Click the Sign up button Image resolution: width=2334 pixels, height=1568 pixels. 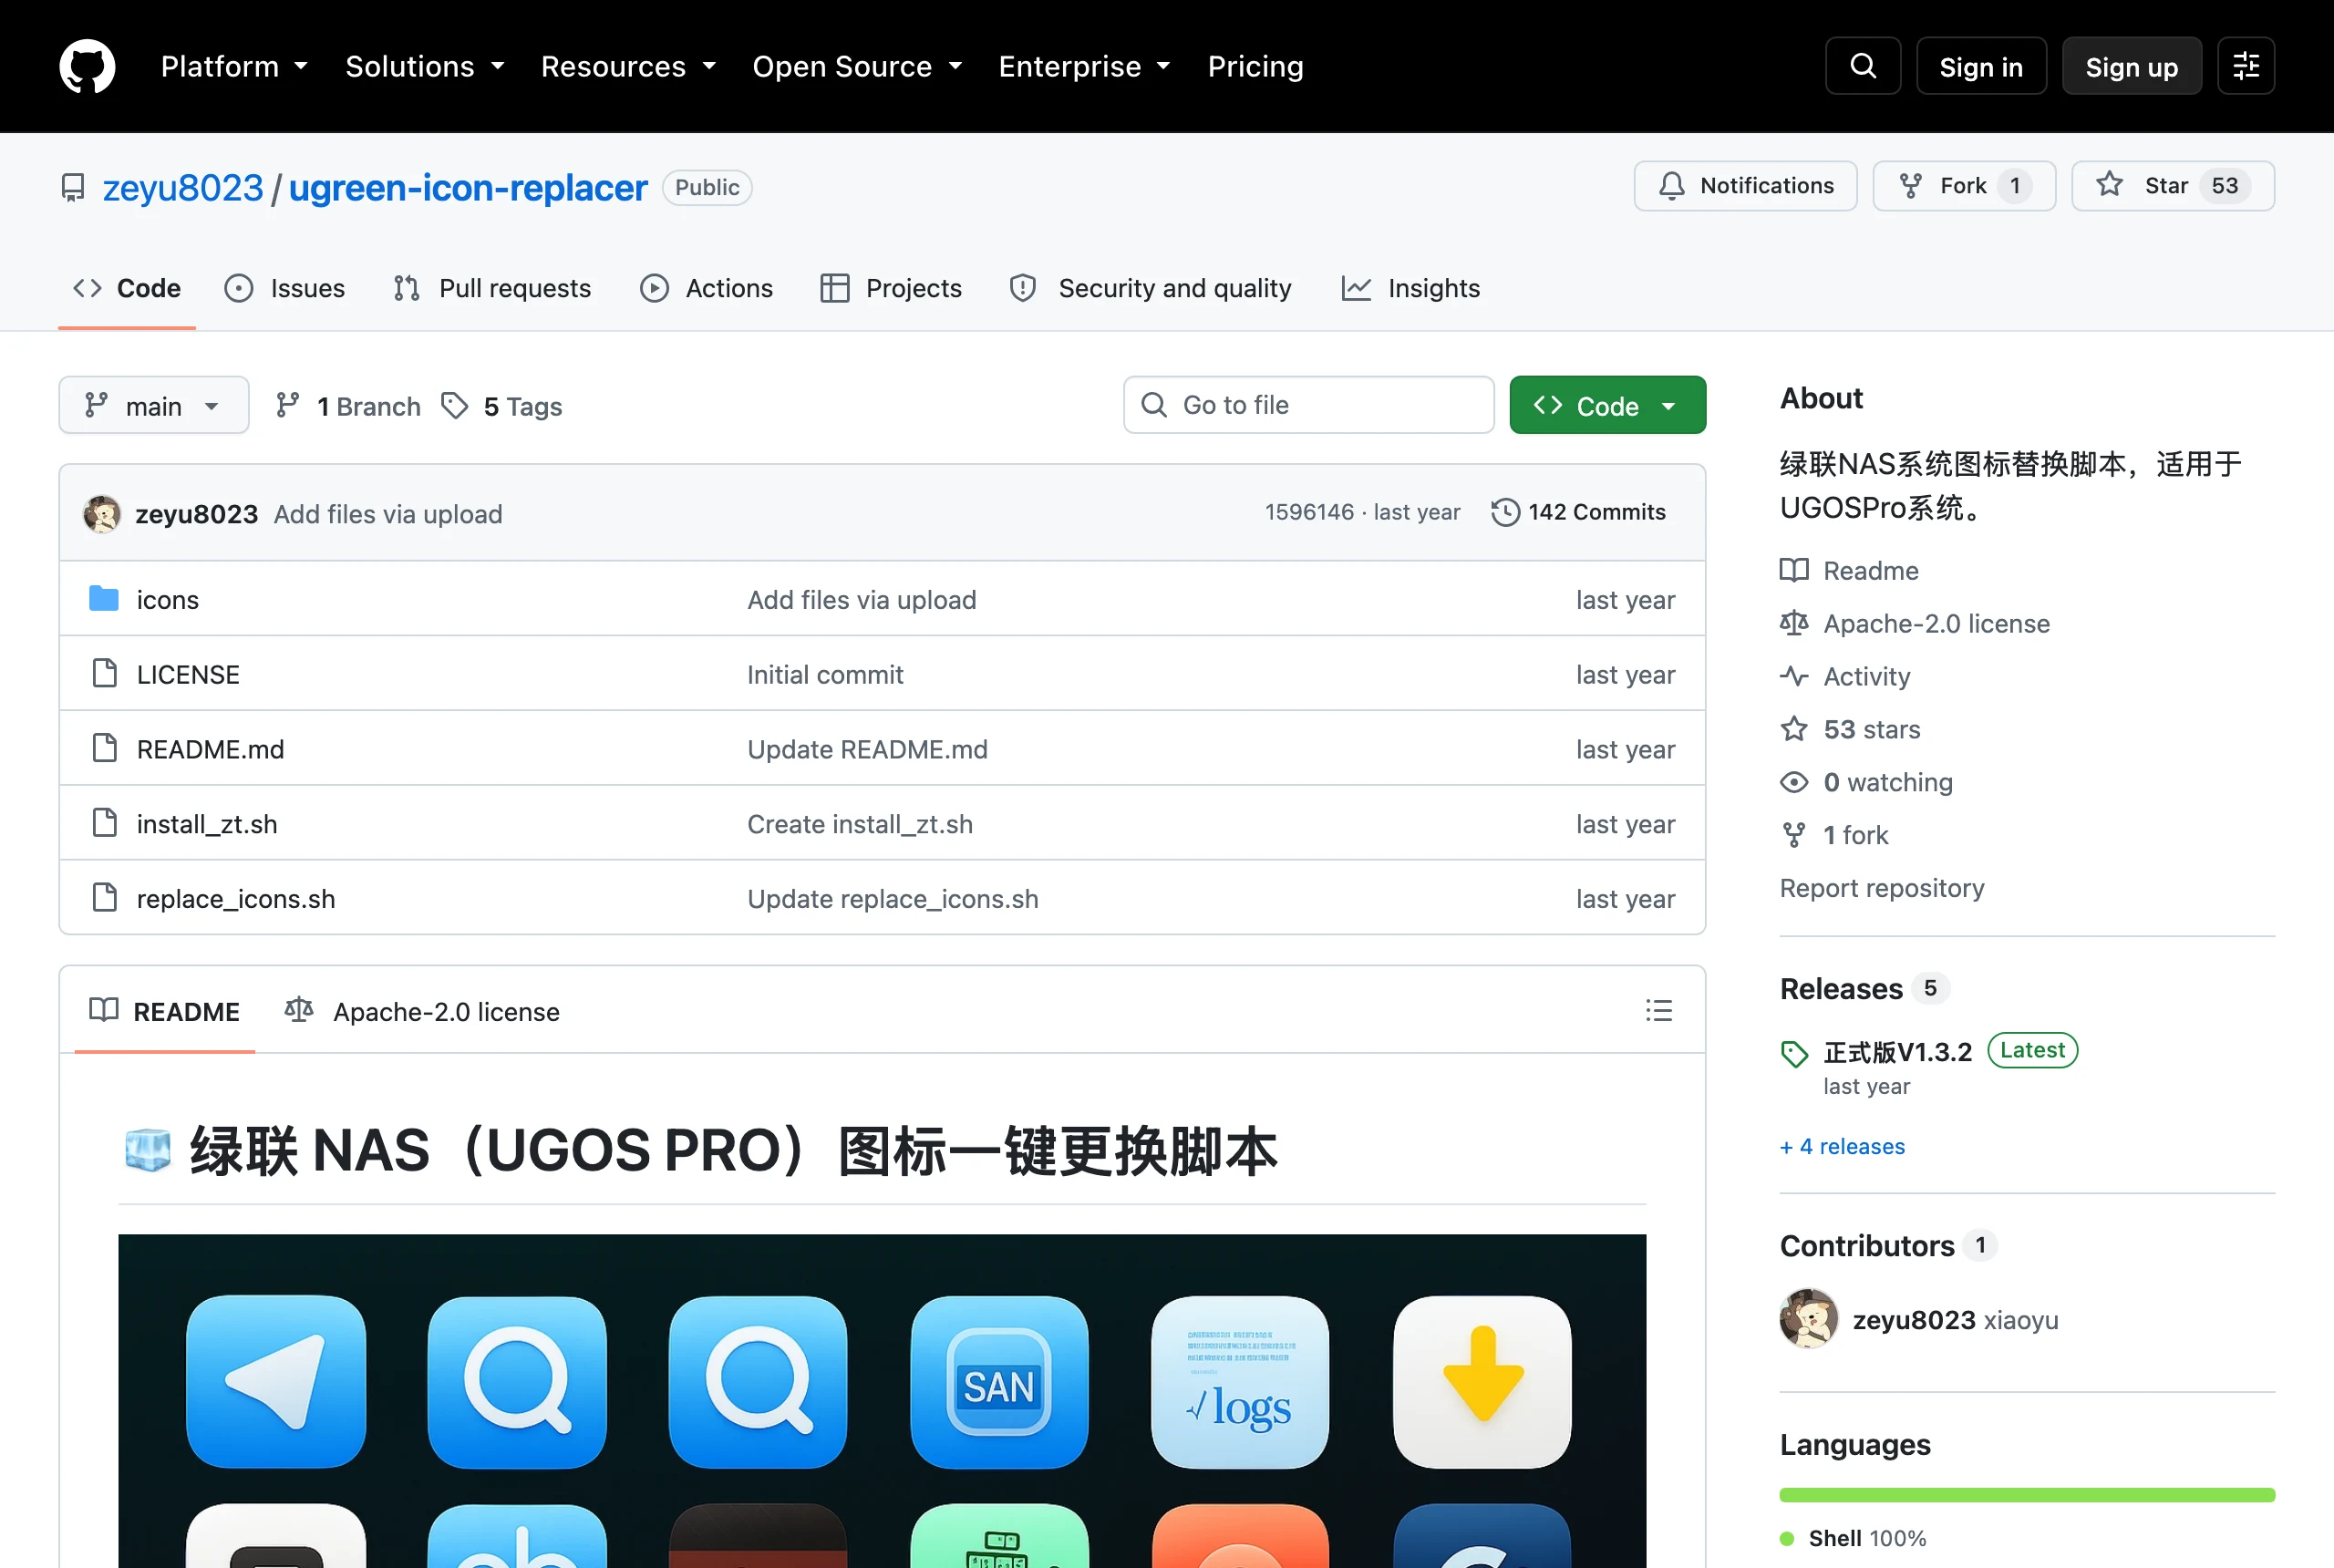point(2131,66)
